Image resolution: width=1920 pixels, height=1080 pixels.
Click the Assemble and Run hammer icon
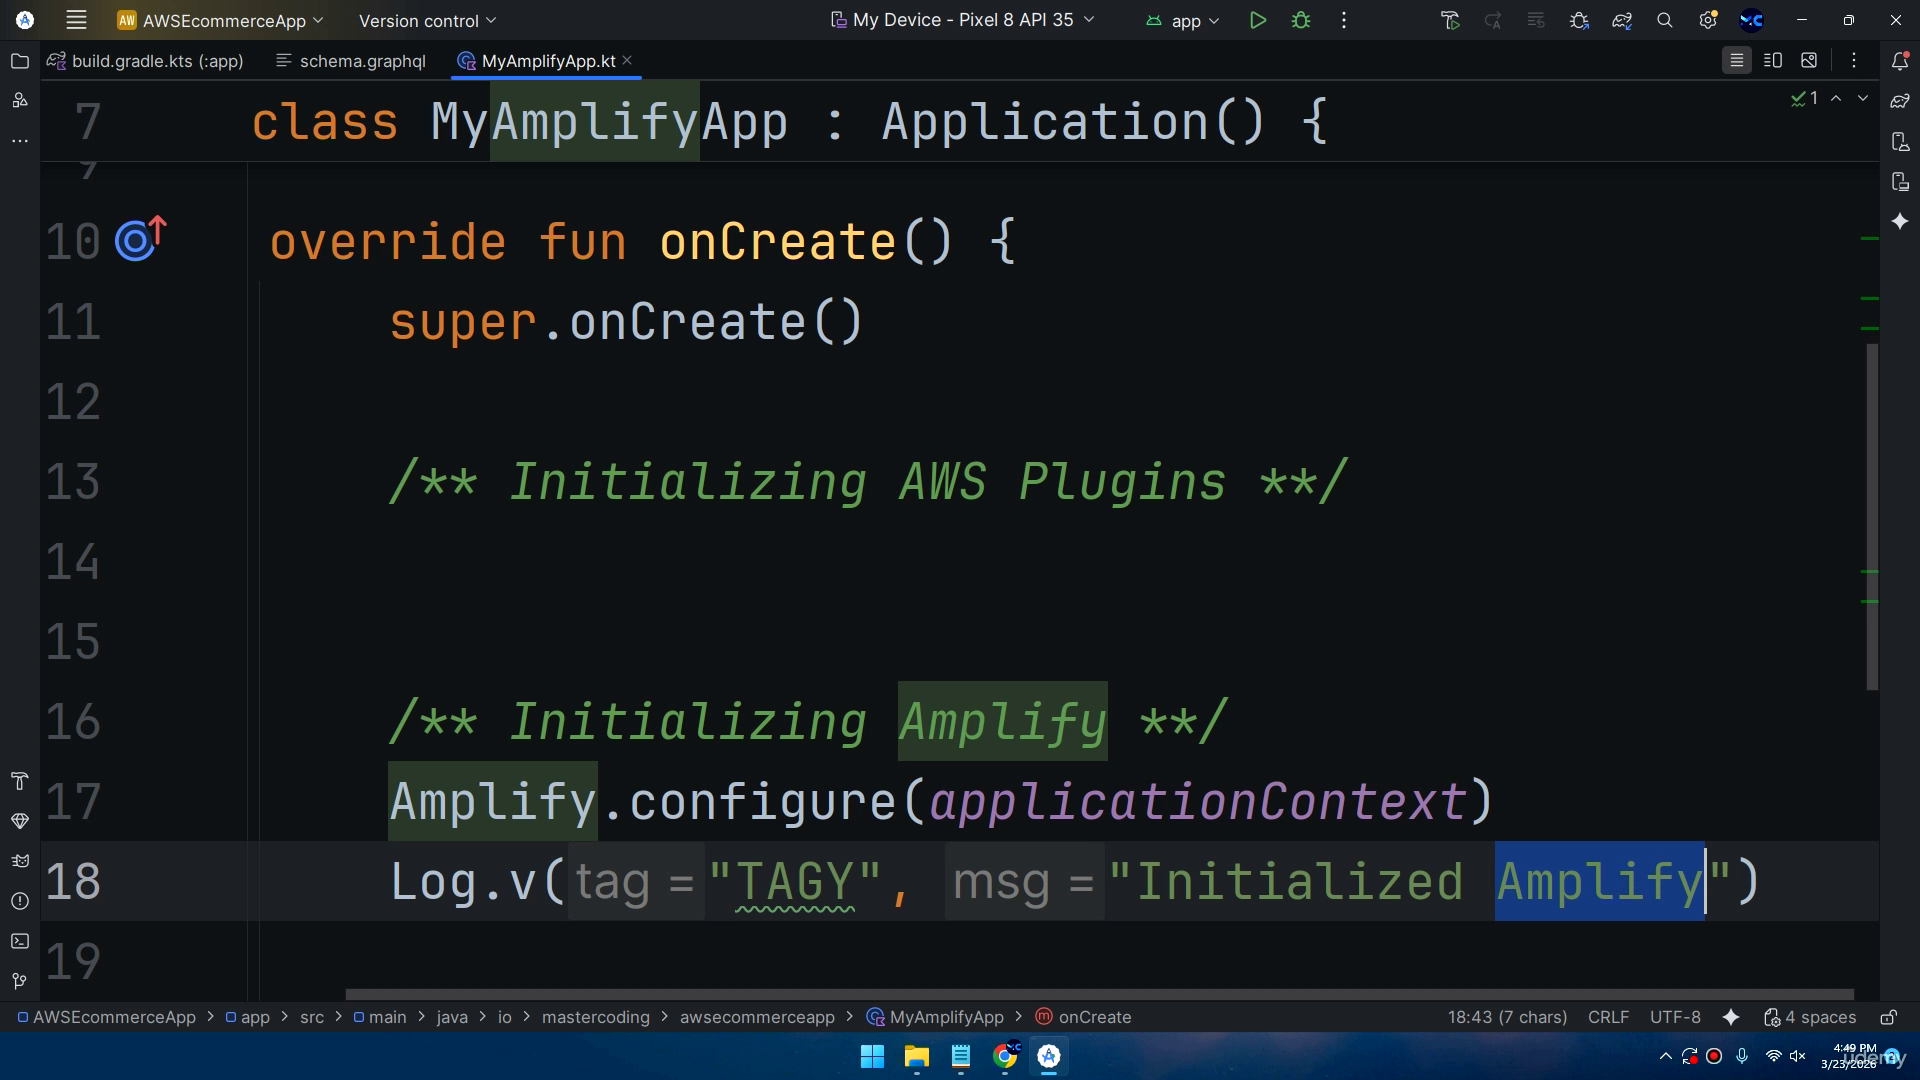[1450, 20]
